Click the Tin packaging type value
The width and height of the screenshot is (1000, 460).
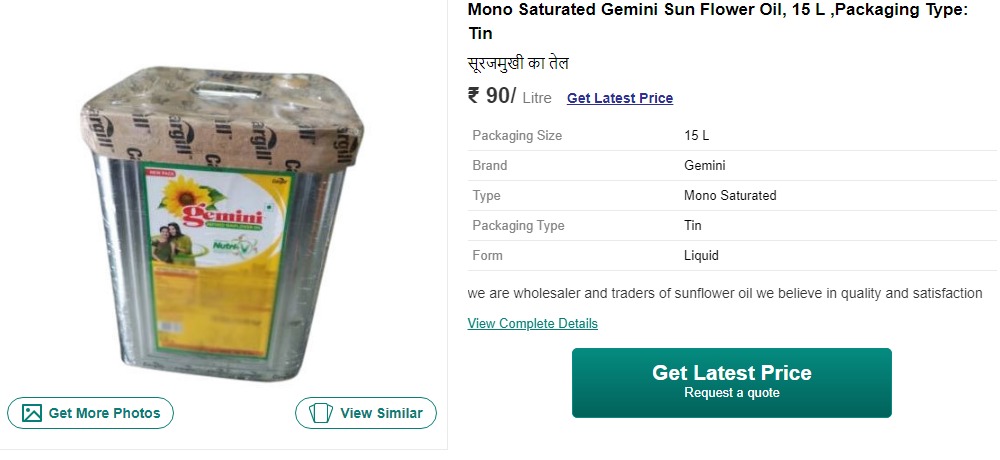693,226
